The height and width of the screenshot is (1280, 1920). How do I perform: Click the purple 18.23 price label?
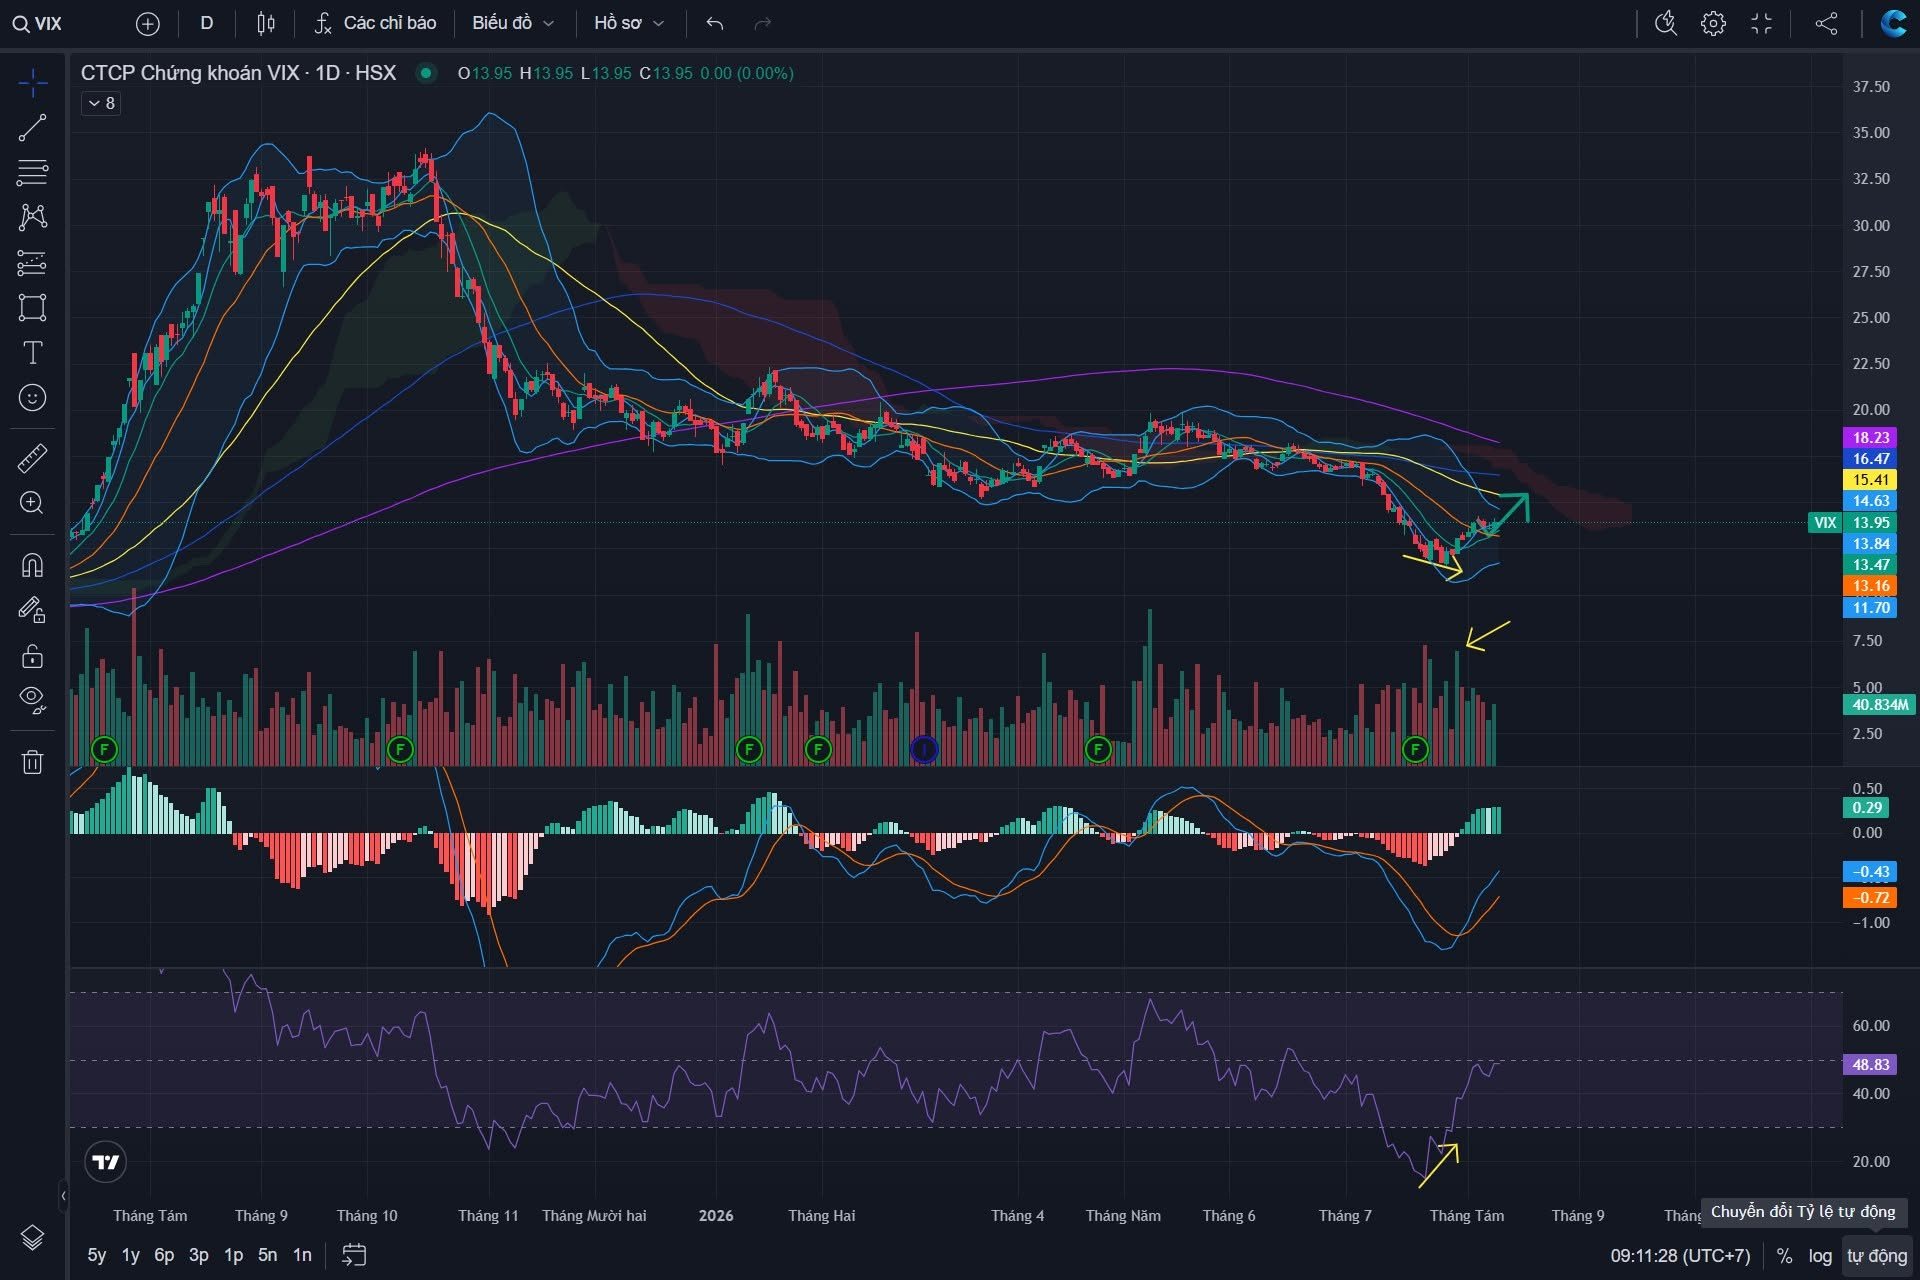(1870, 438)
